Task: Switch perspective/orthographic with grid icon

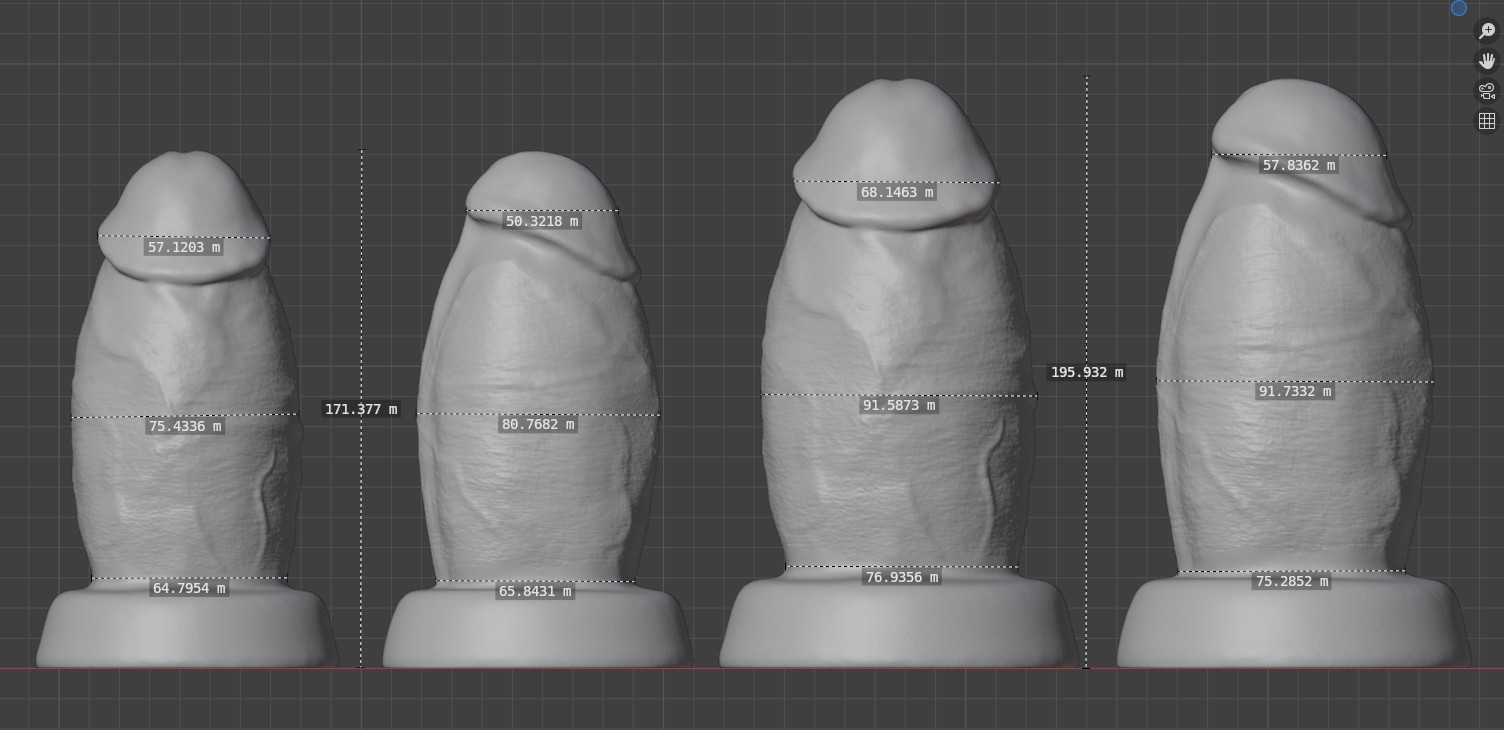Action: coord(1486,121)
